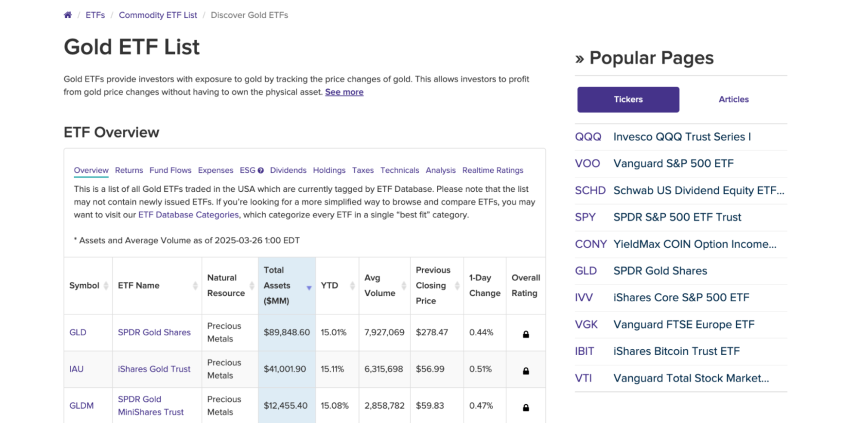860x423 pixels.
Task: Click the $41,001.90 total assets cell
Action: (x=285, y=369)
